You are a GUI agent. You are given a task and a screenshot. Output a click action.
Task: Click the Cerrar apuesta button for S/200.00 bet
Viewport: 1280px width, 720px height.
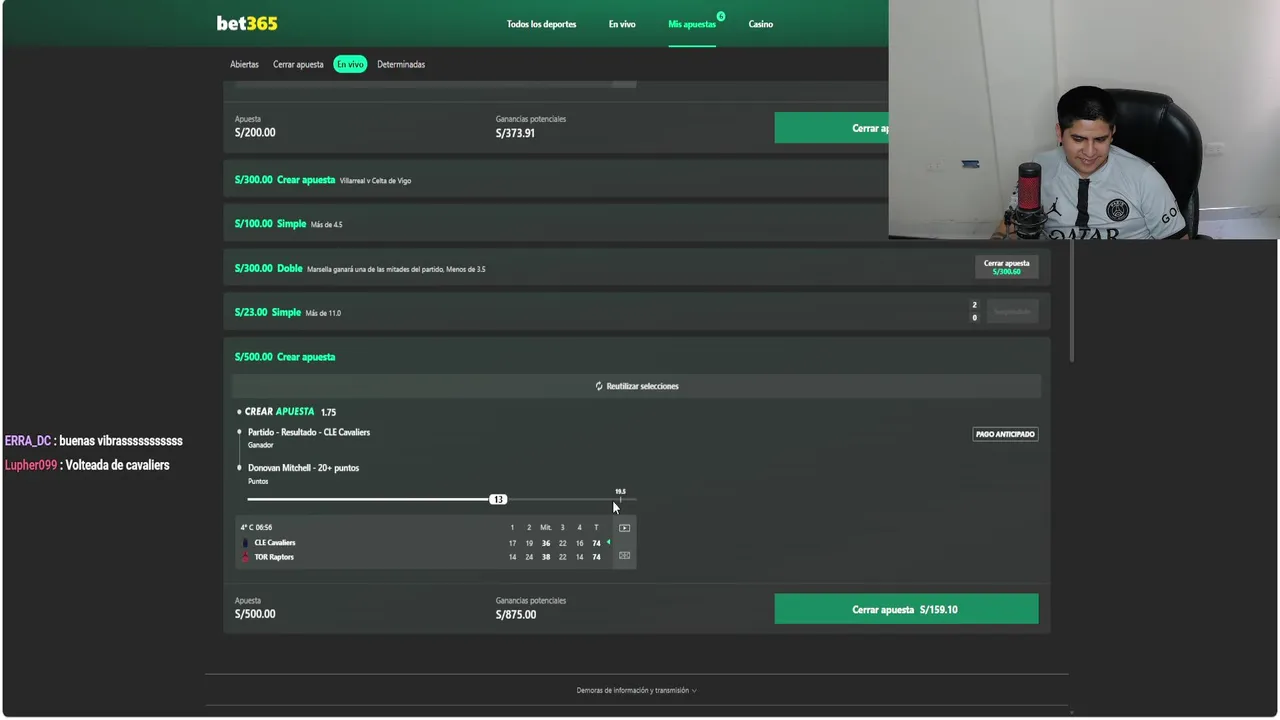click(831, 128)
